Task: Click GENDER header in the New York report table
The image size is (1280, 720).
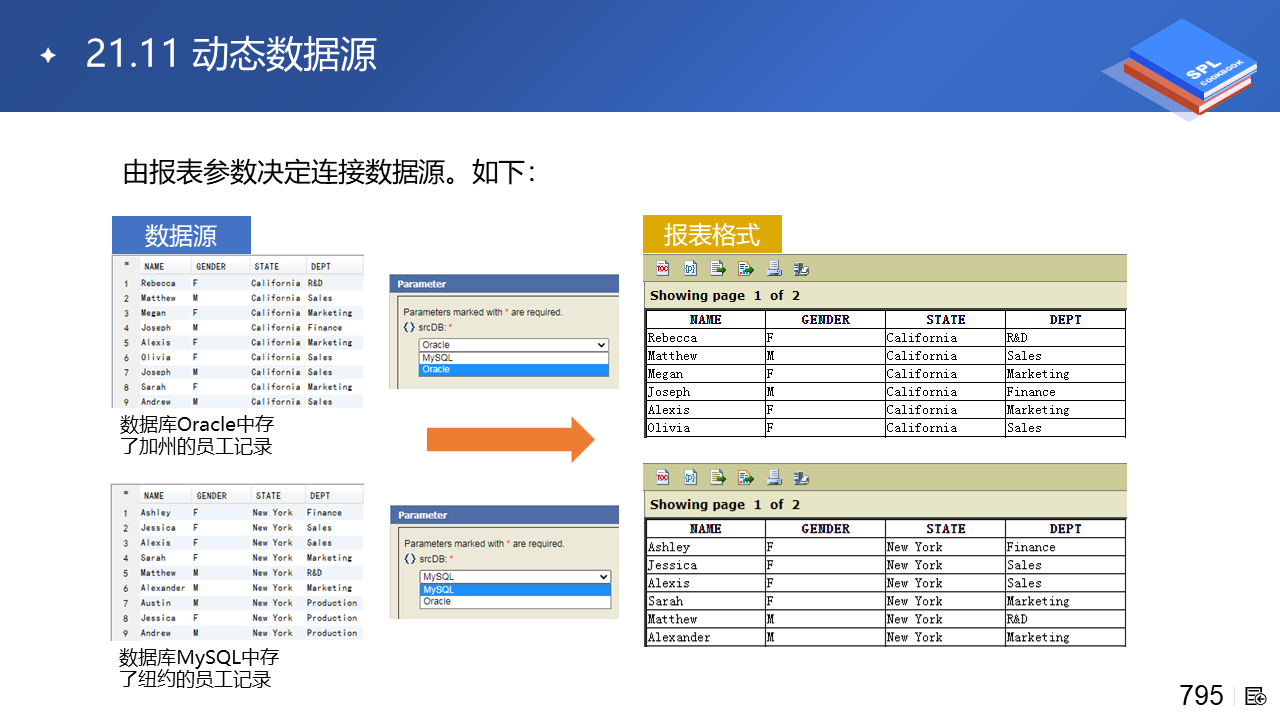Action: [826, 529]
